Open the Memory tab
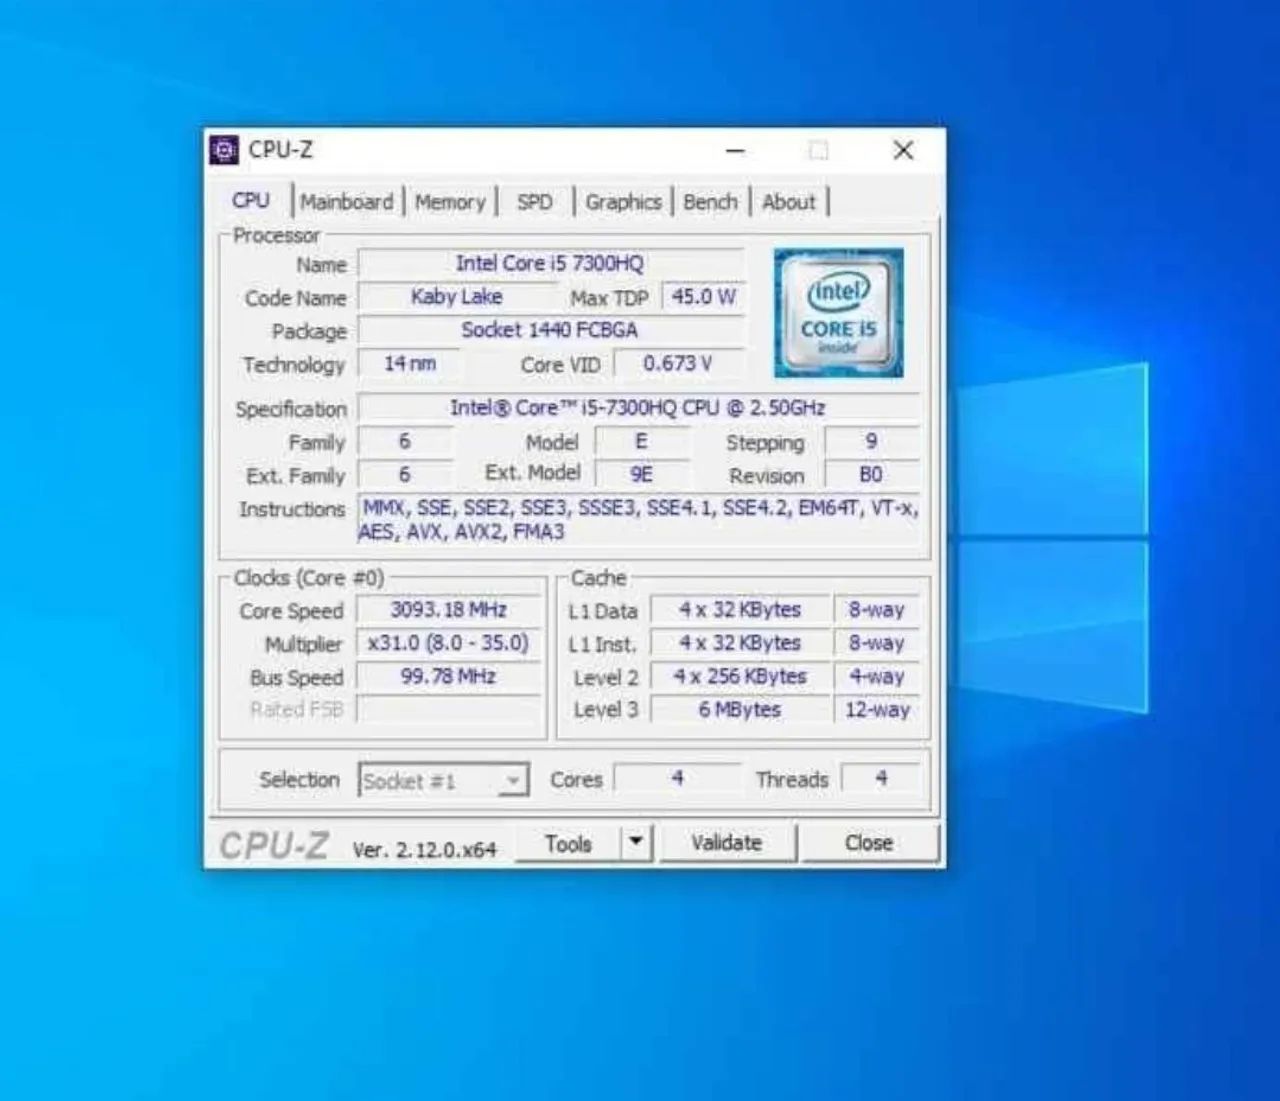This screenshot has height=1101, width=1280. click(x=450, y=202)
